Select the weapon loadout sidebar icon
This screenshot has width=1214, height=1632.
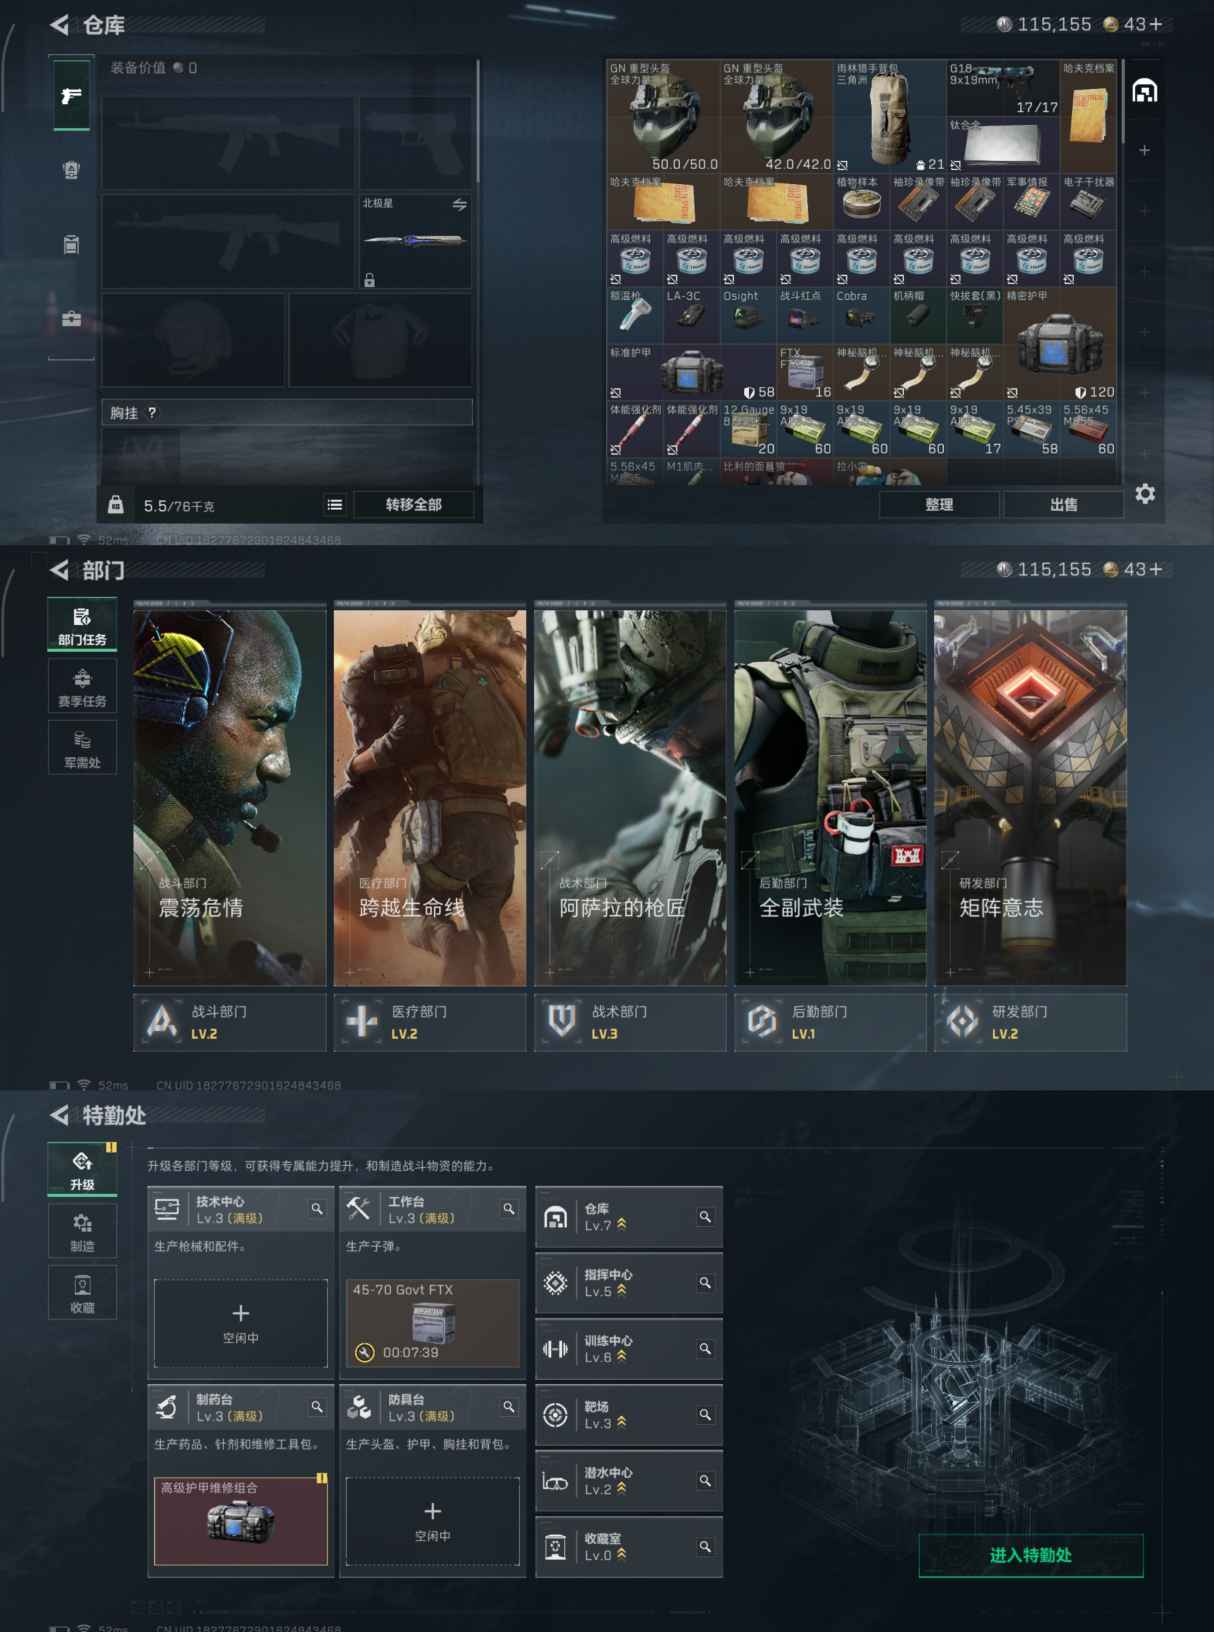pos(71,96)
